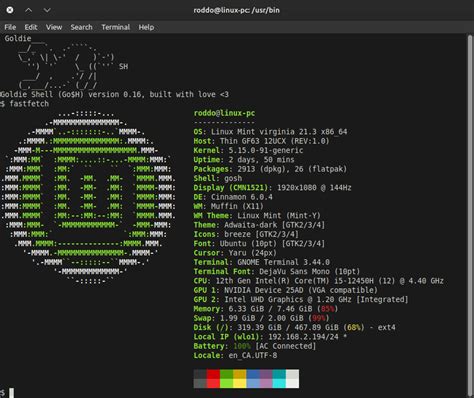Open the Terminal menu

(x=116, y=27)
